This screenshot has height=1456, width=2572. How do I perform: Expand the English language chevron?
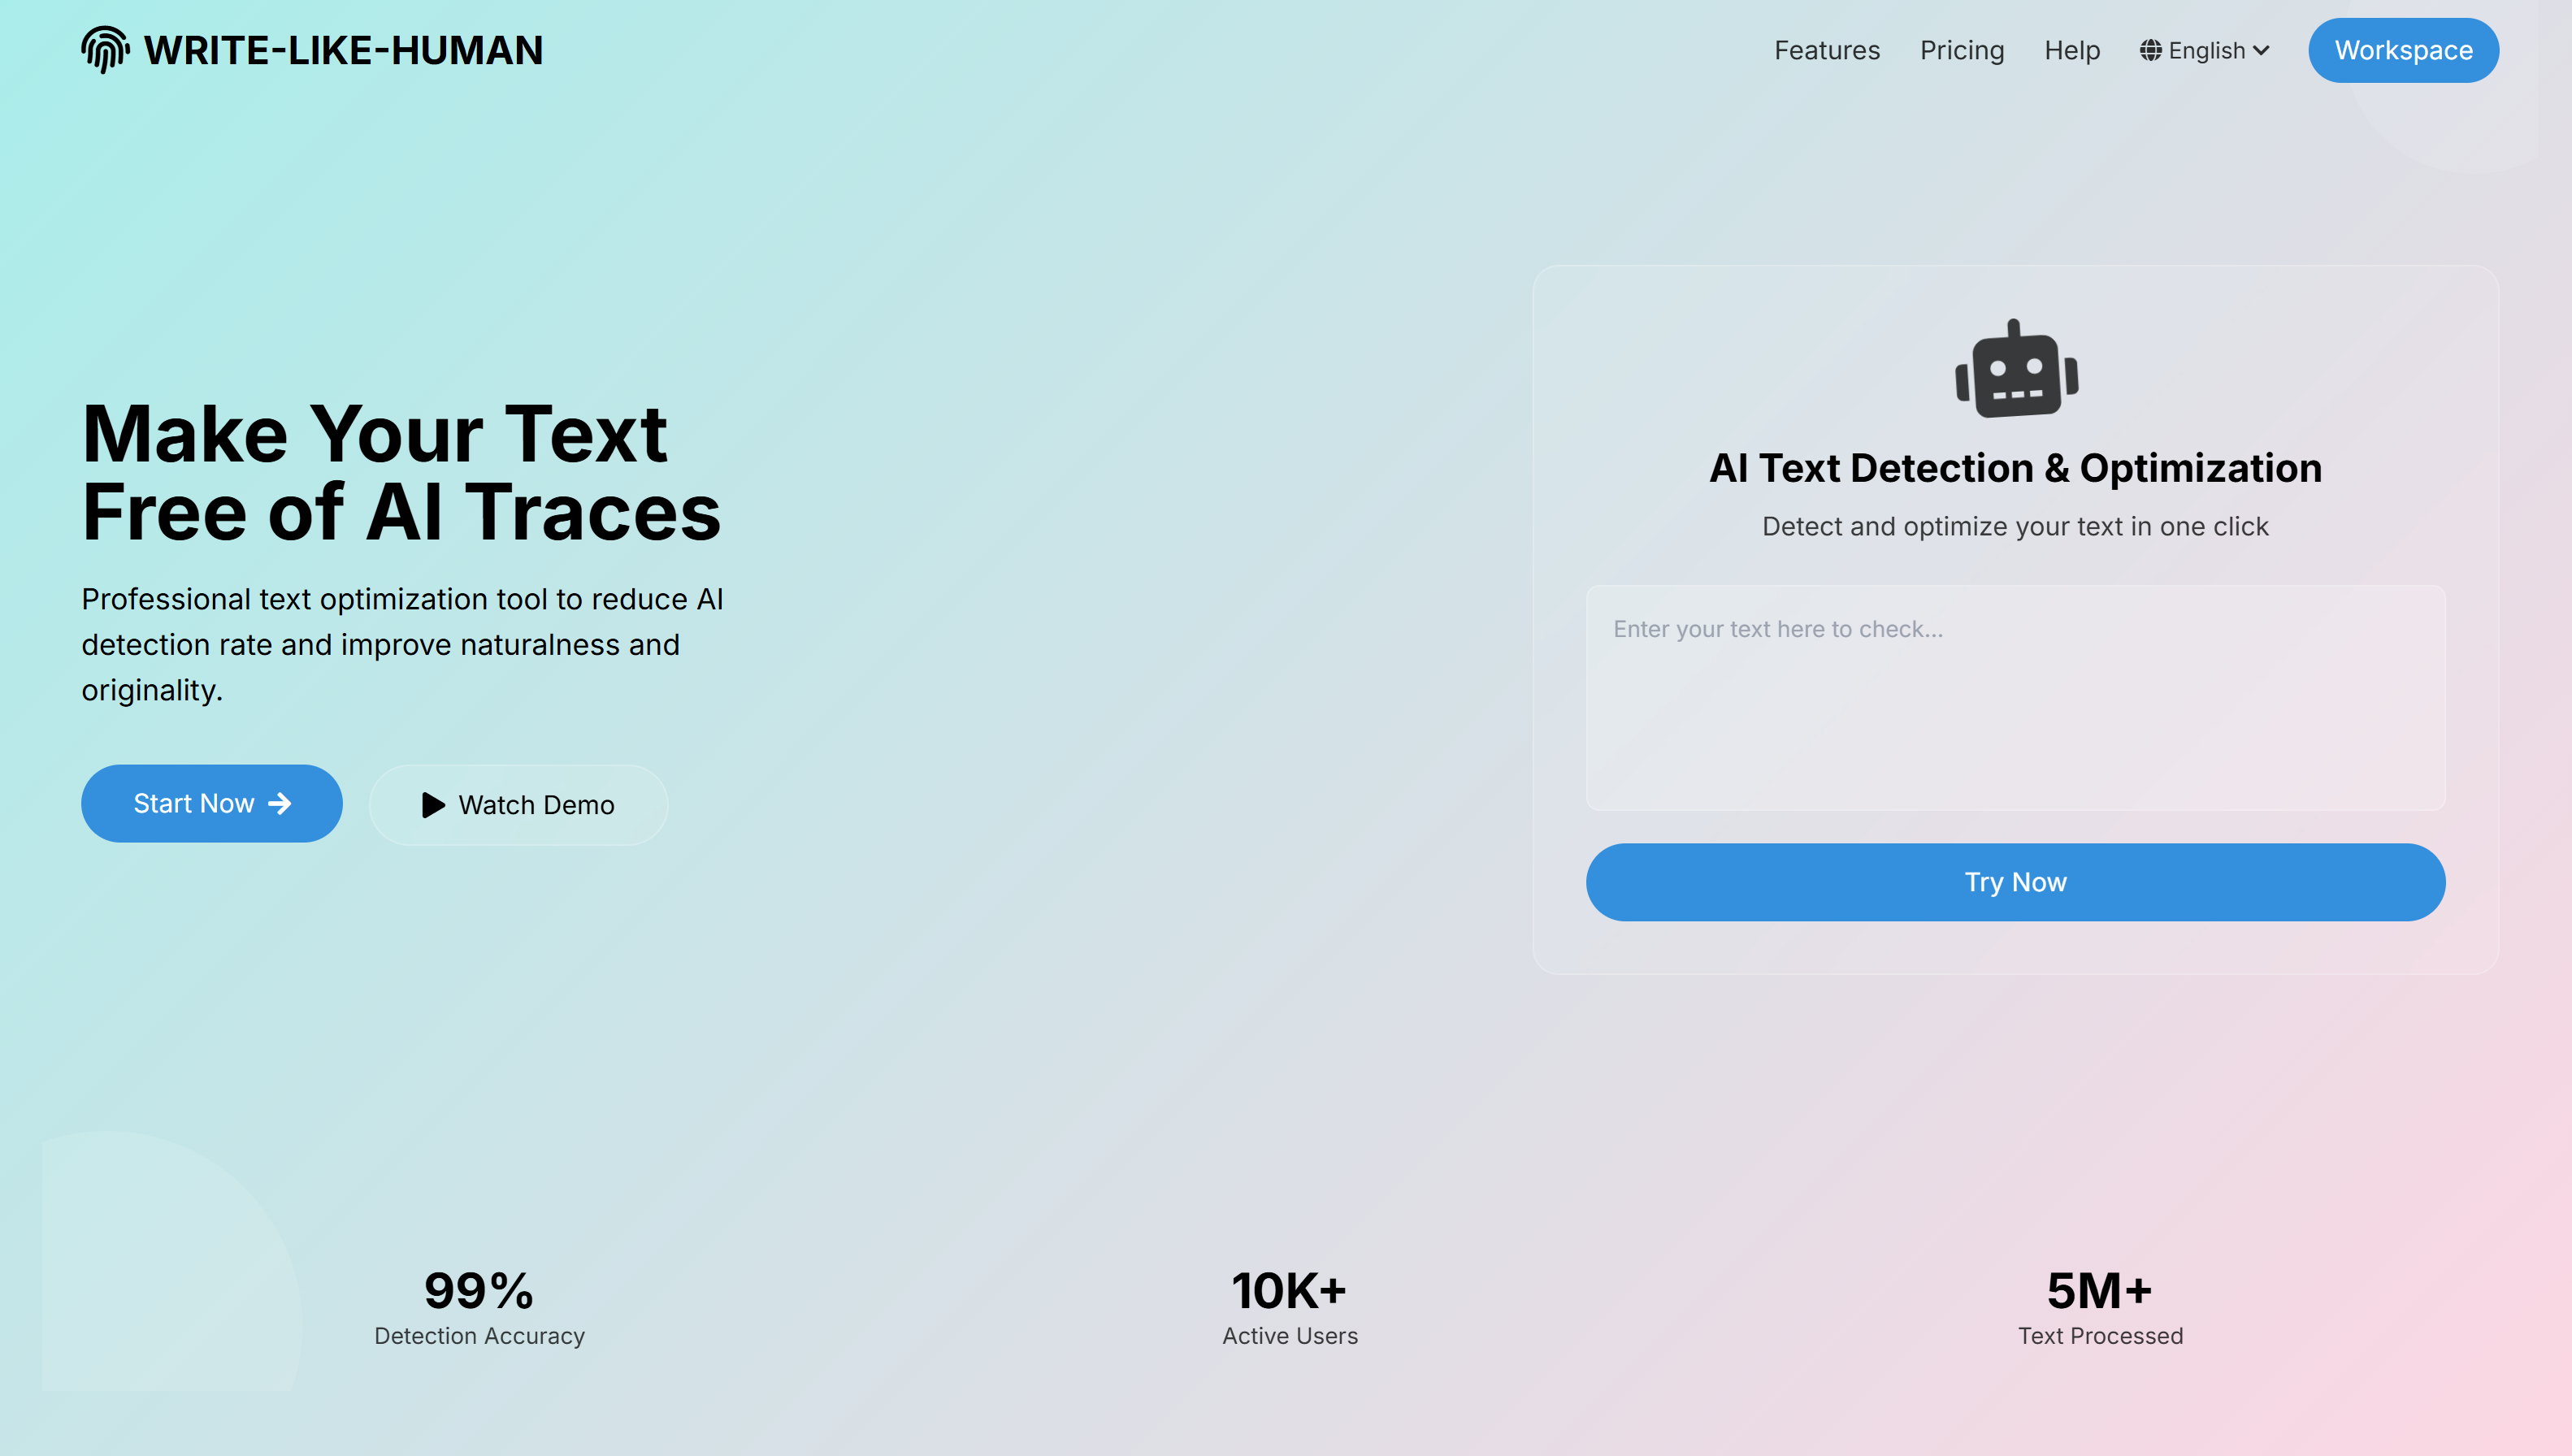point(2261,50)
